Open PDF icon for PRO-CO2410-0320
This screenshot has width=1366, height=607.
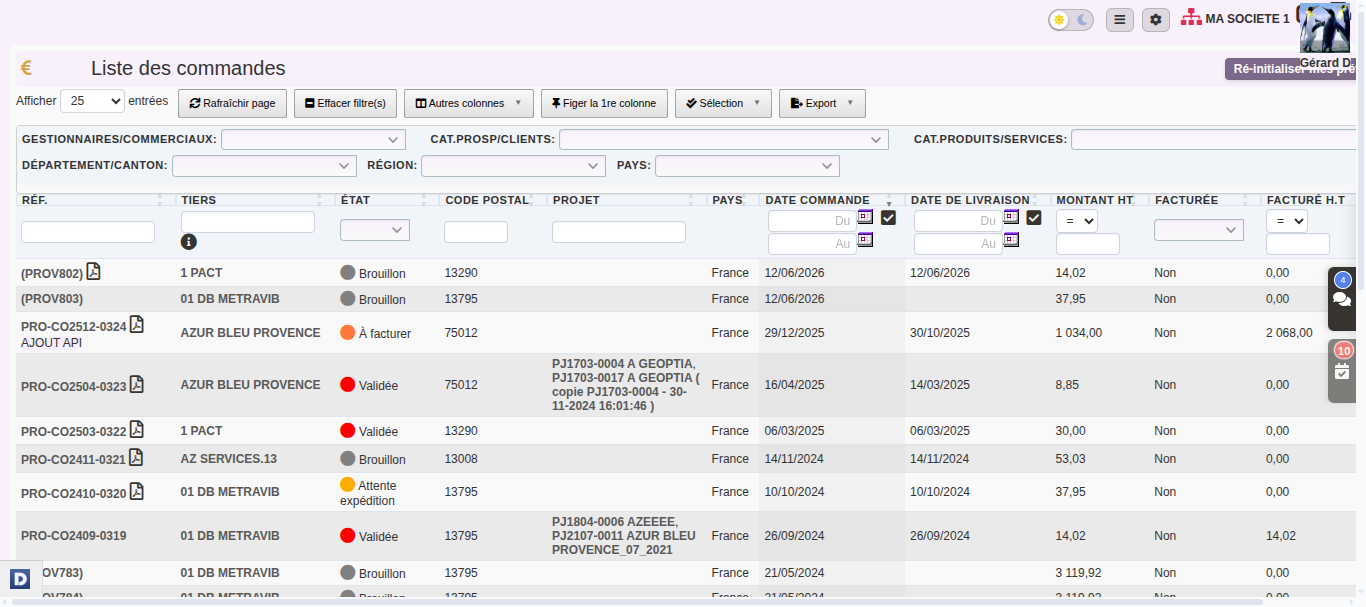(137, 491)
